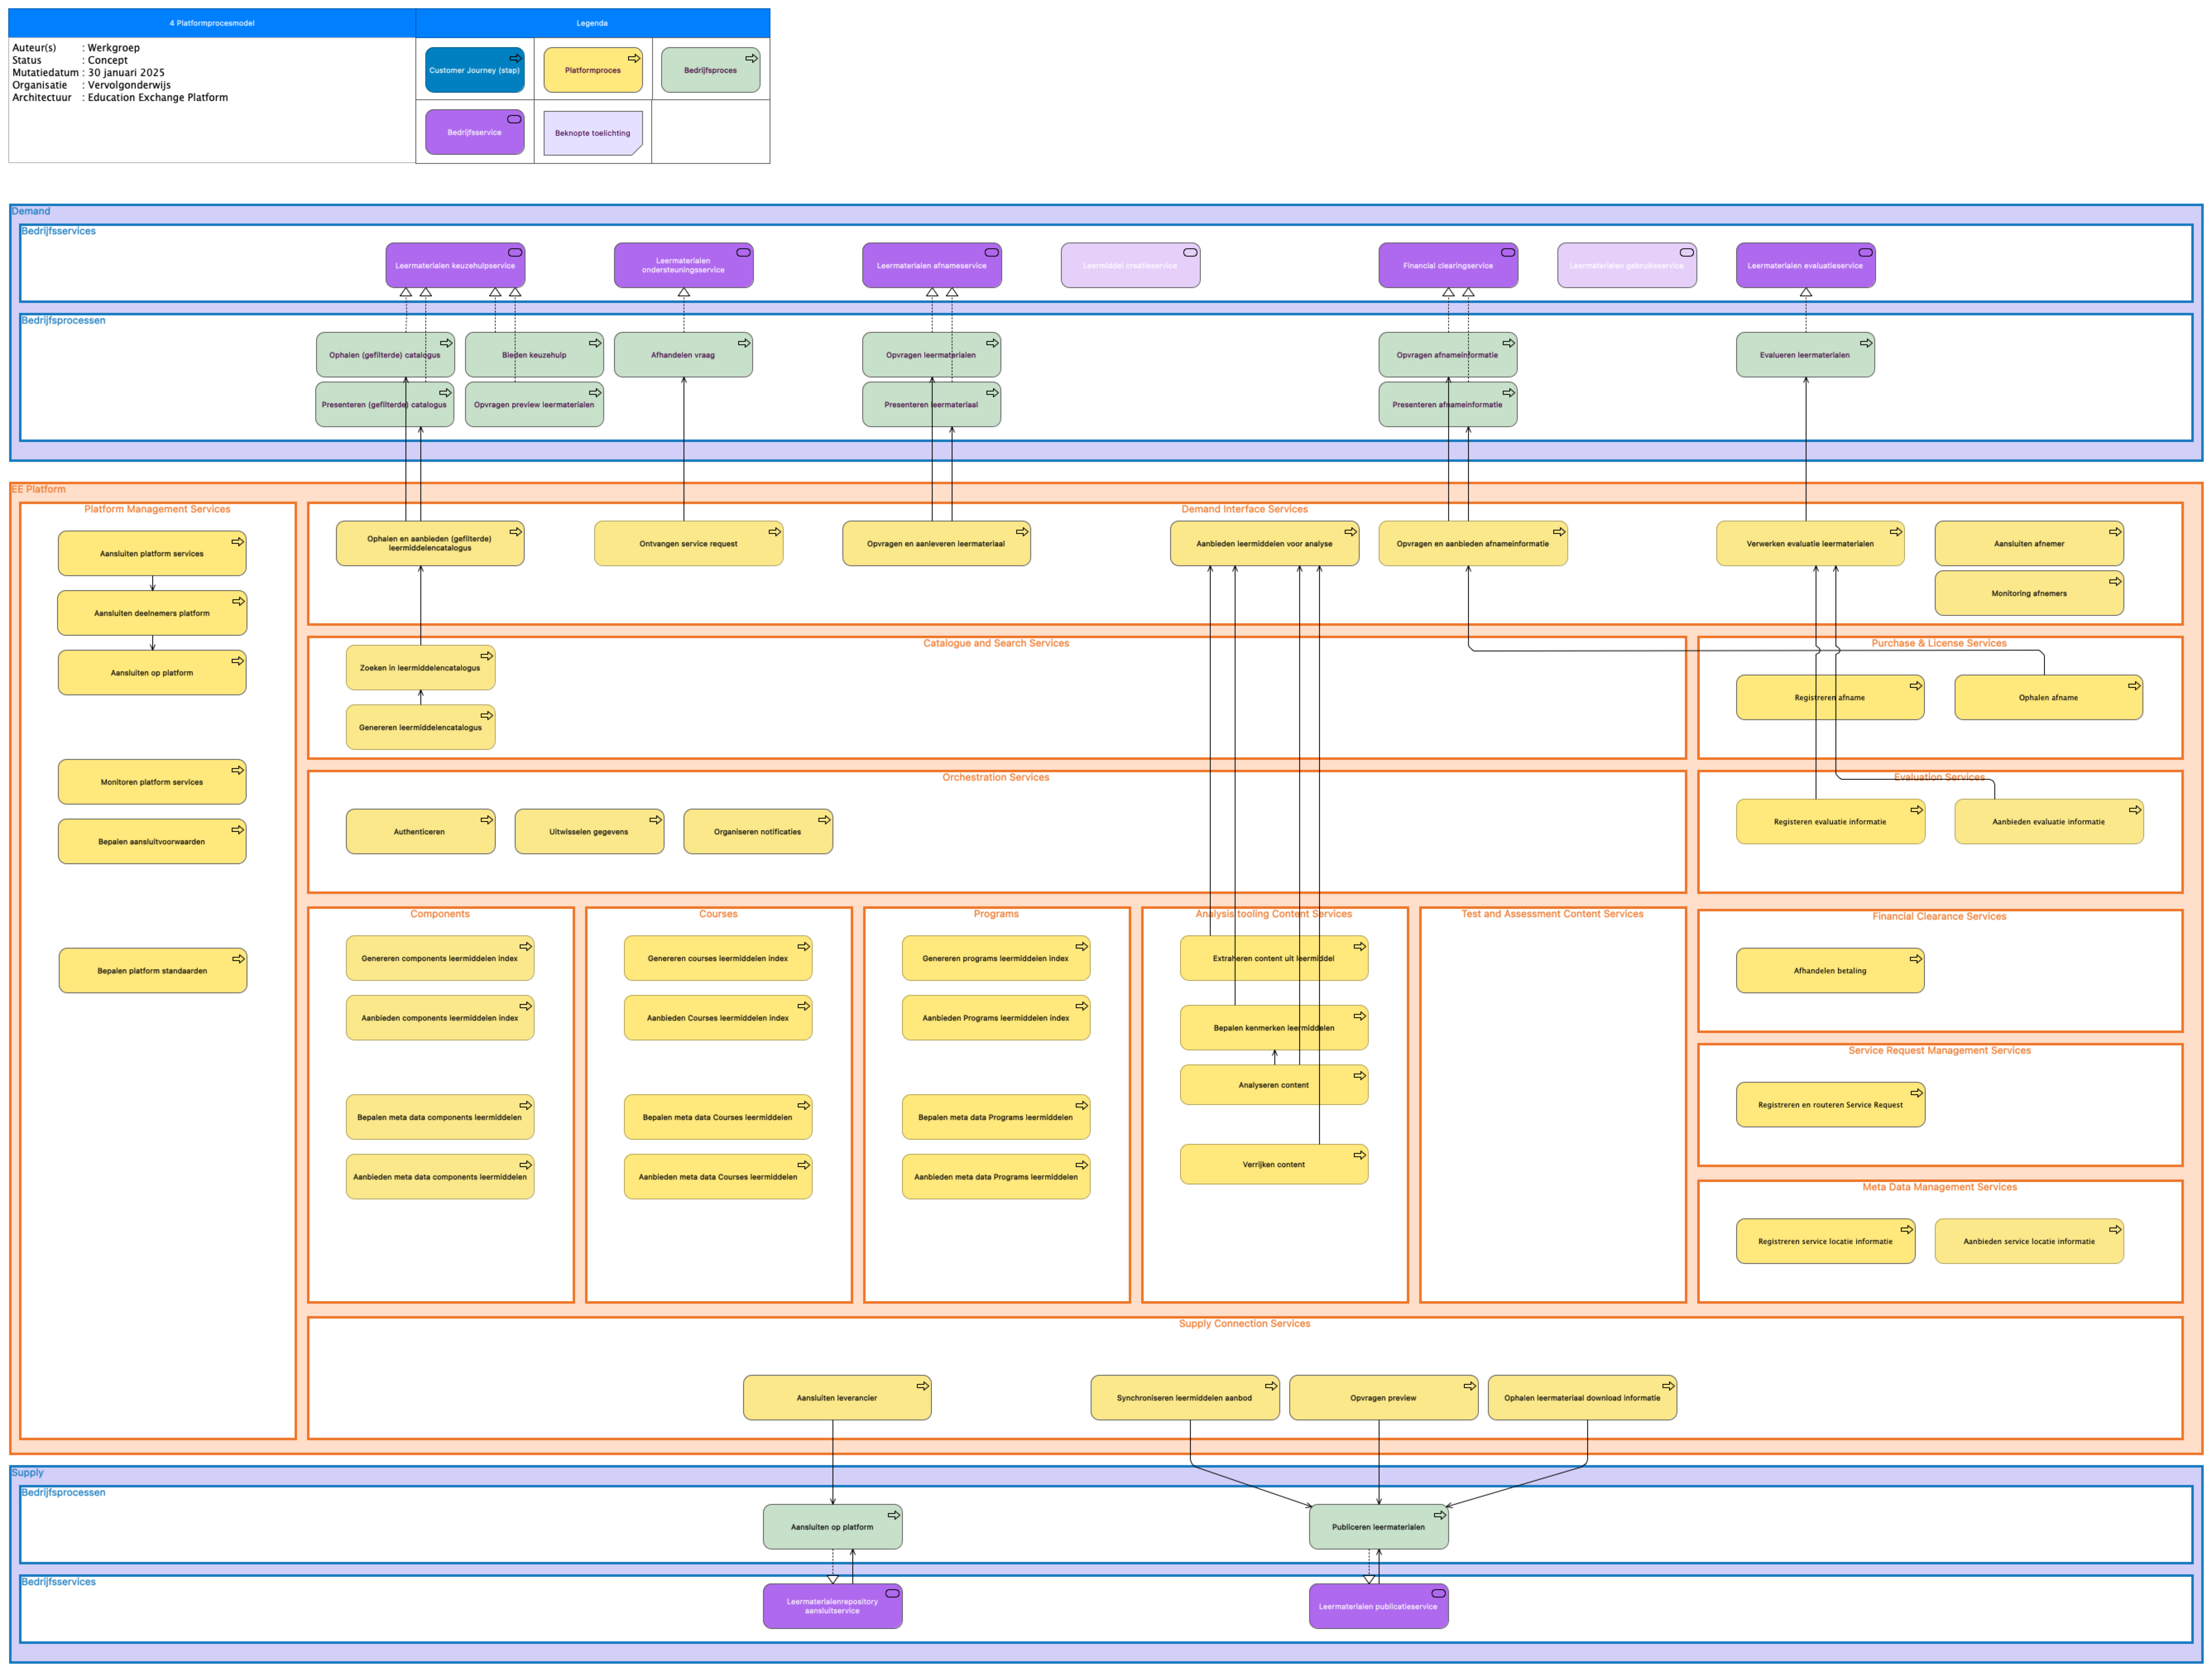This screenshot has height=1672, width=2212.
Task: Expand the EE Platform container
Action: 37,489
